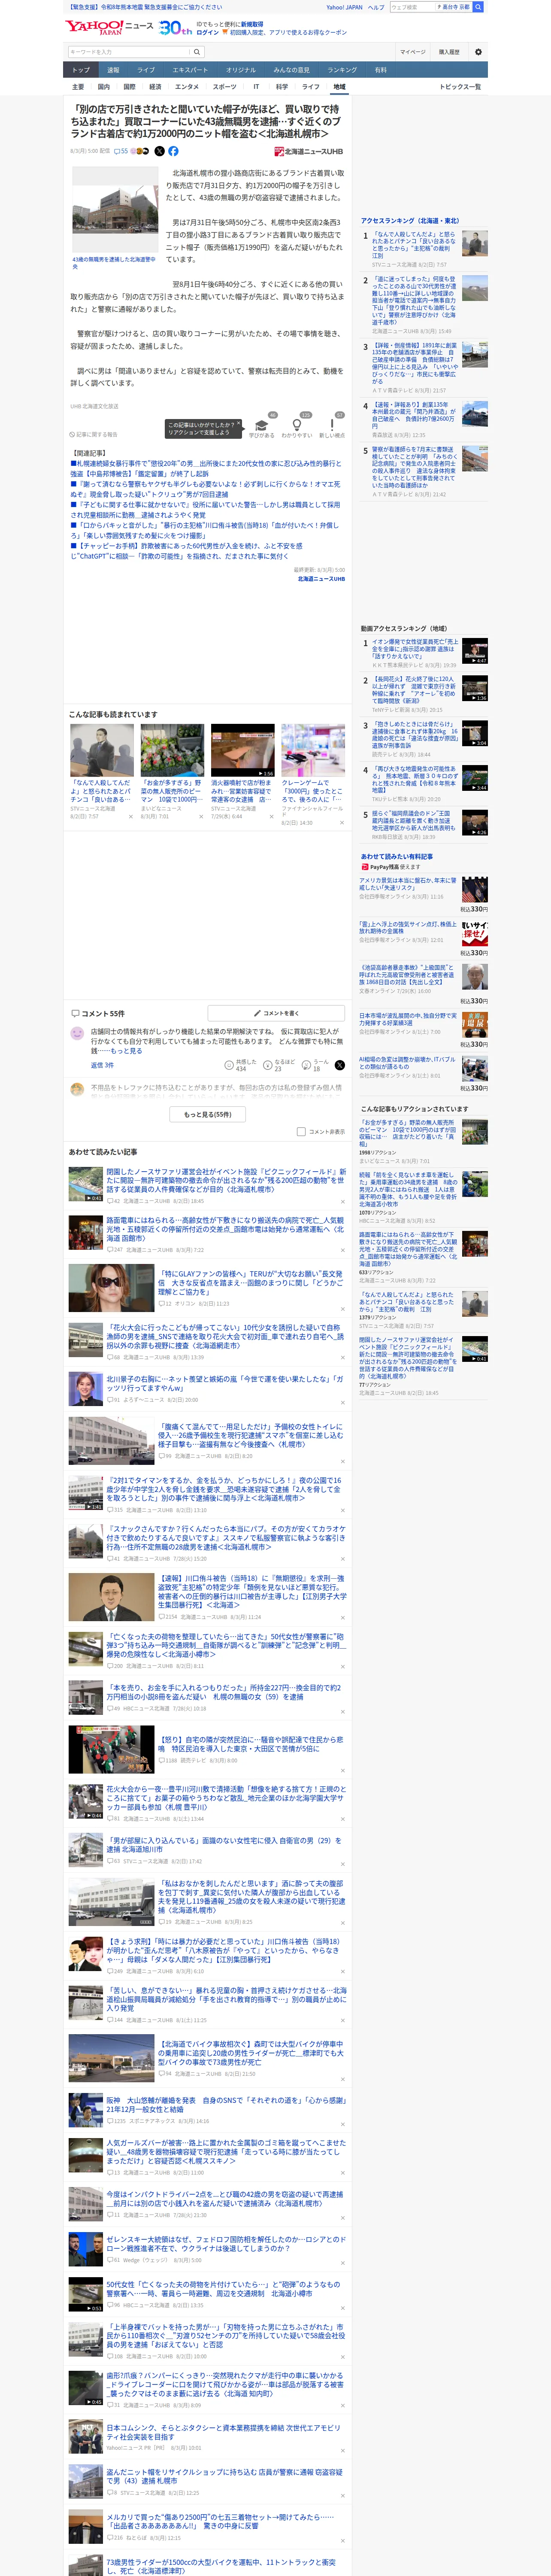Open settings via the gear icon
Viewport: 551px width, 2576px height.
pos(477,52)
